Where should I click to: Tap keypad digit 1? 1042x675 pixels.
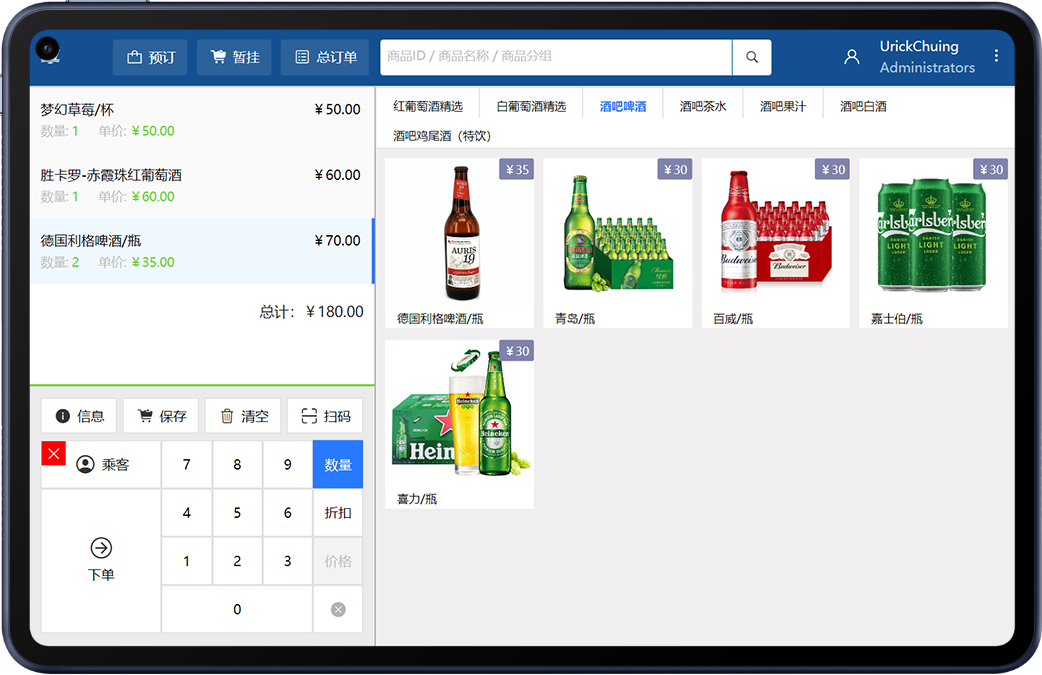(187, 561)
